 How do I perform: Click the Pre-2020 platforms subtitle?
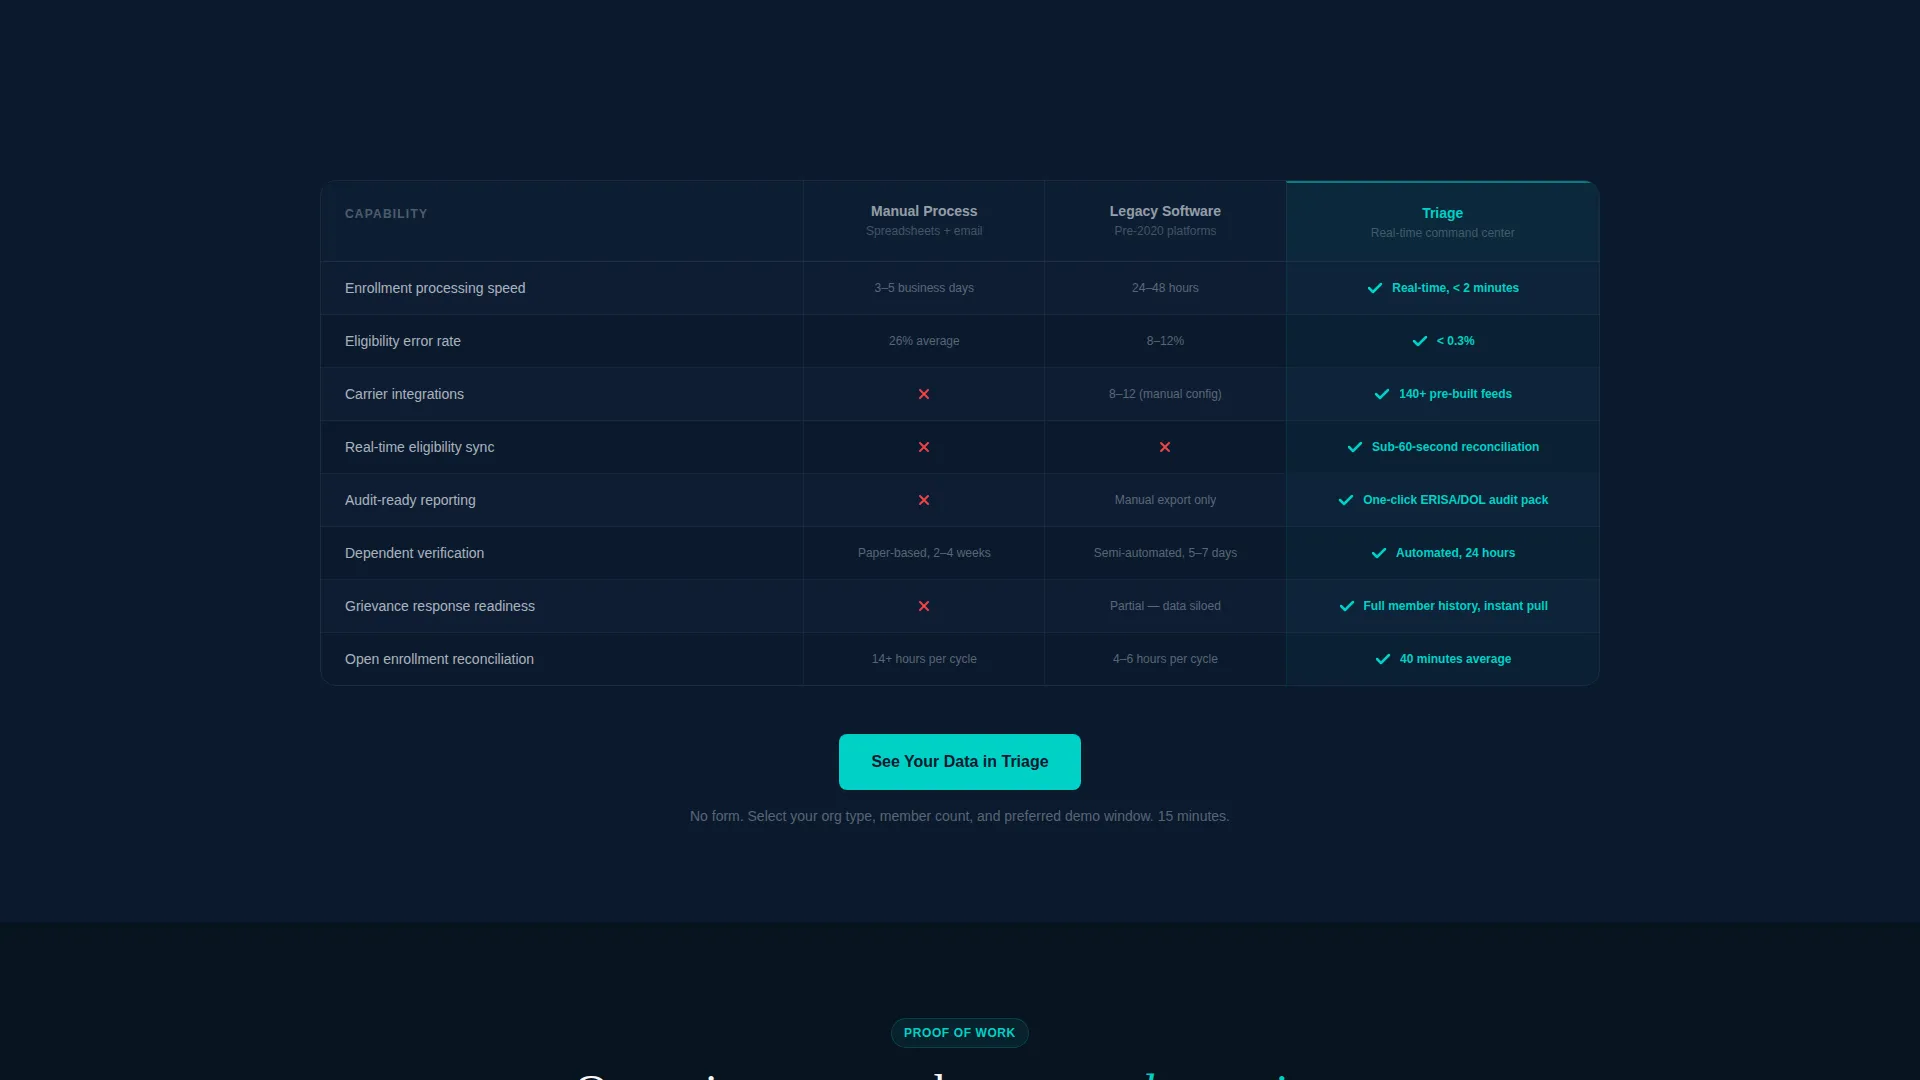[1165, 231]
